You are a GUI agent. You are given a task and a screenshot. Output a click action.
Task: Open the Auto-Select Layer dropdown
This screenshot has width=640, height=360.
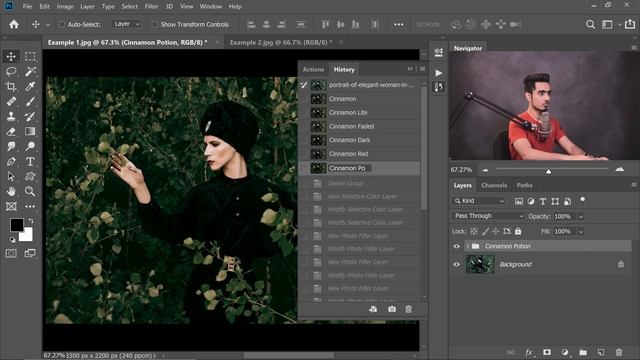coord(127,24)
